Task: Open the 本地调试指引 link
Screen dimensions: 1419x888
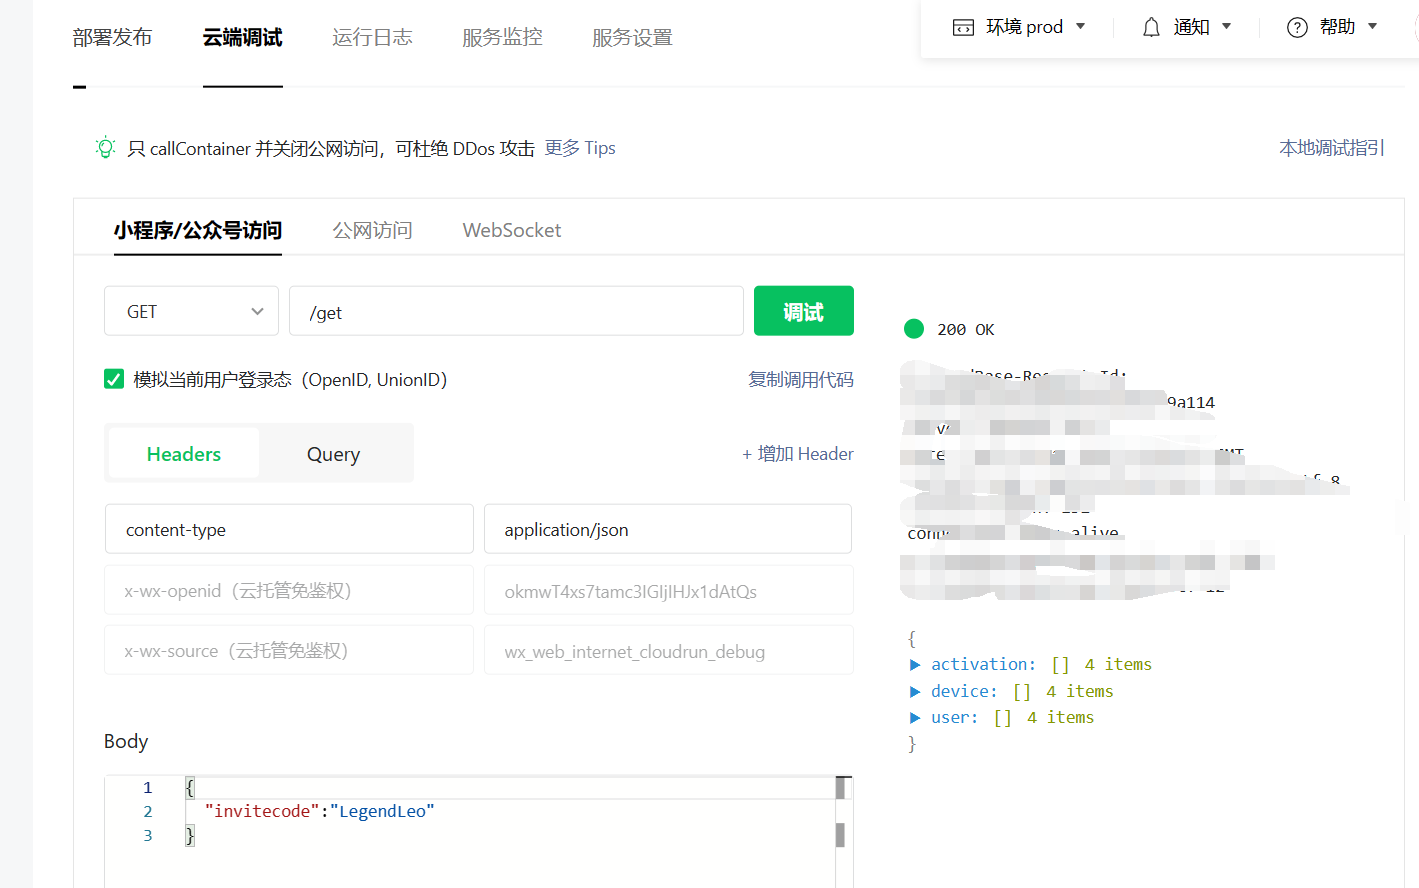Action: click(x=1332, y=148)
